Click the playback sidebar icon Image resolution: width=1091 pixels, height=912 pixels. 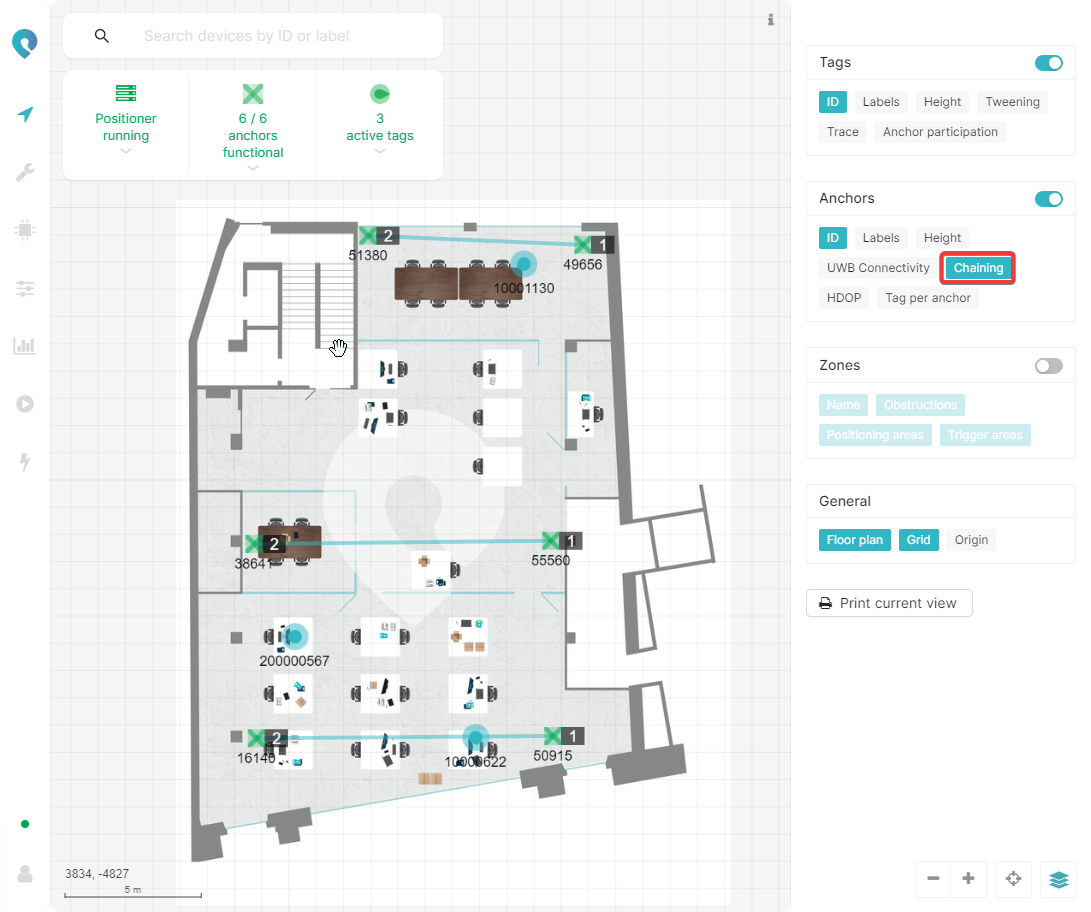pyautogui.click(x=25, y=404)
